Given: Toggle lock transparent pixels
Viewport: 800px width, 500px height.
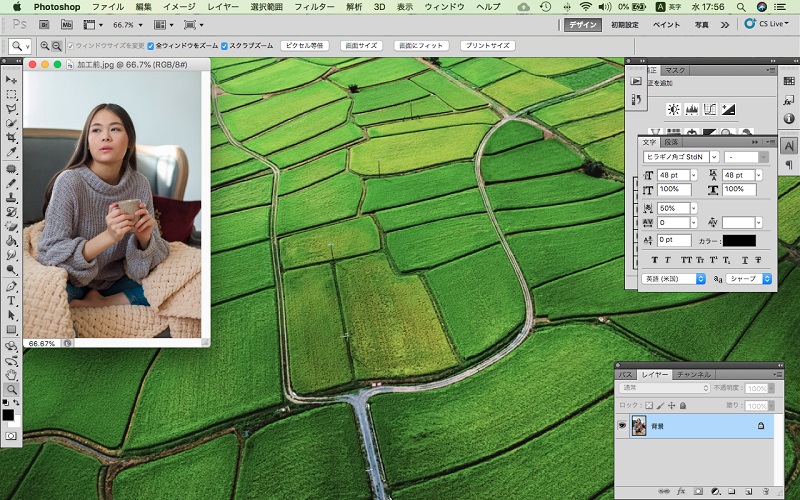Looking at the screenshot, I should click(x=648, y=406).
